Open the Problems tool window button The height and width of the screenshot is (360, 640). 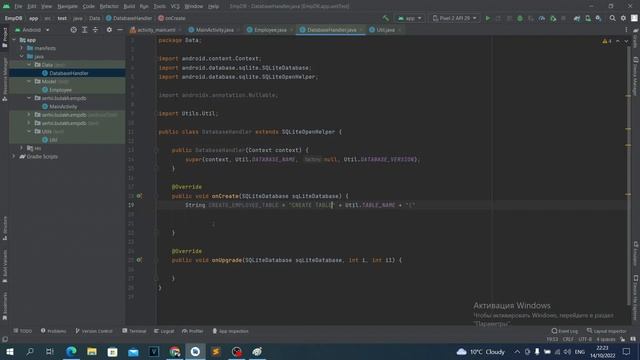53,331
